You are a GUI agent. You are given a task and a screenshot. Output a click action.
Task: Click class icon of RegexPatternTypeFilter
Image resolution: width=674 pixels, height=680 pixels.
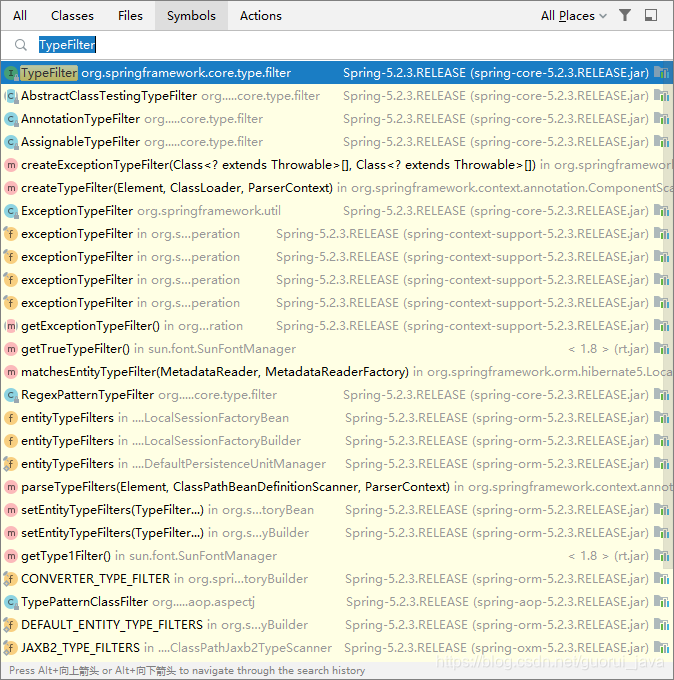(x=11, y=395)
